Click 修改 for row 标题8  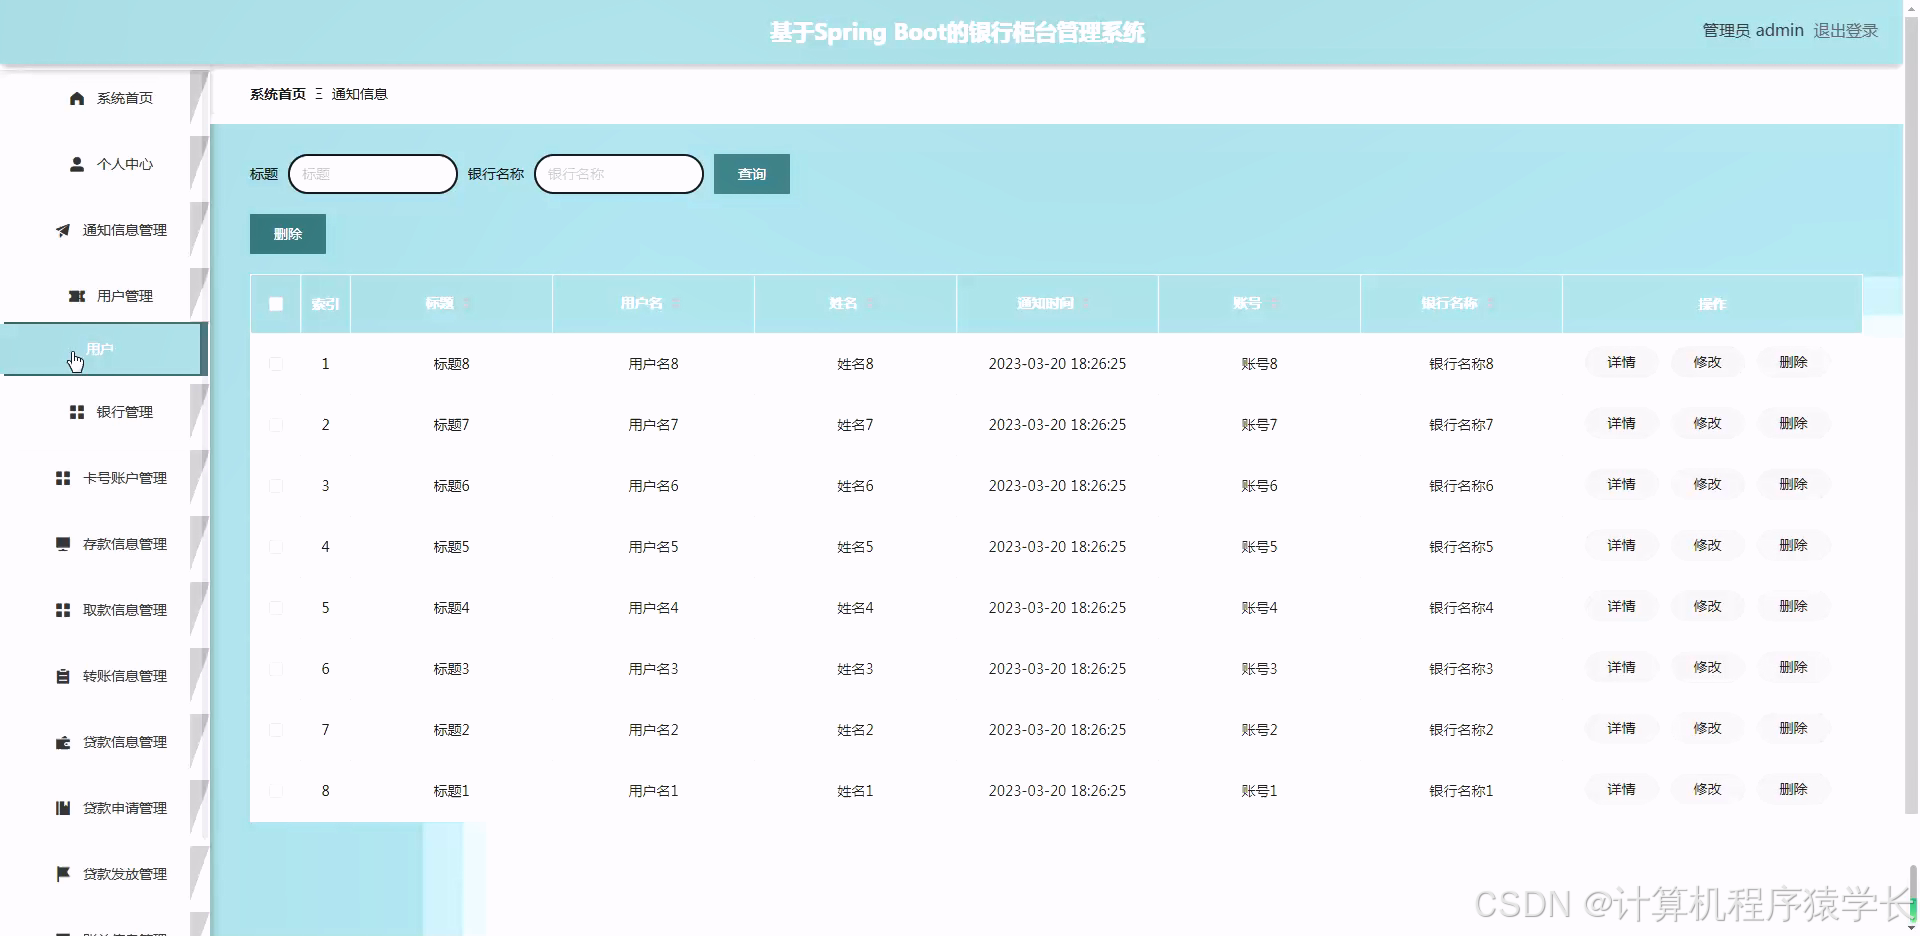(x=1707, y=362)
